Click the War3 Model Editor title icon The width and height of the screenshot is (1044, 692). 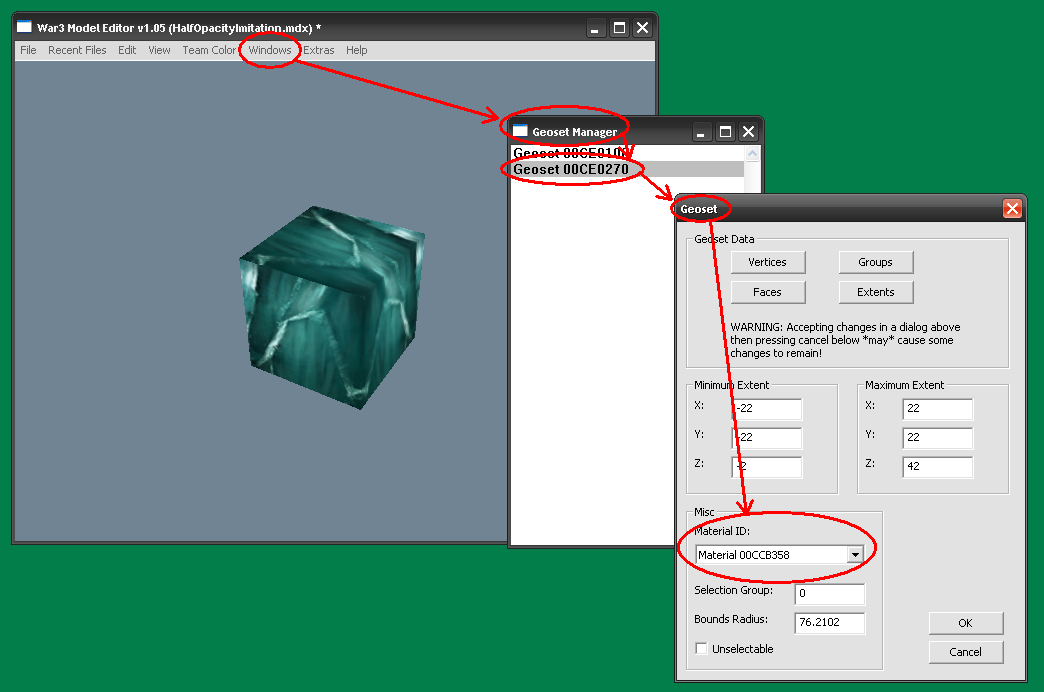pyautogui.click(x=25, y=27)
